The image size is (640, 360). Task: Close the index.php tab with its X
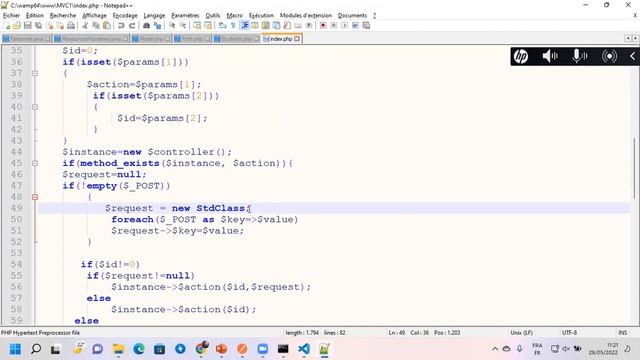297,39
